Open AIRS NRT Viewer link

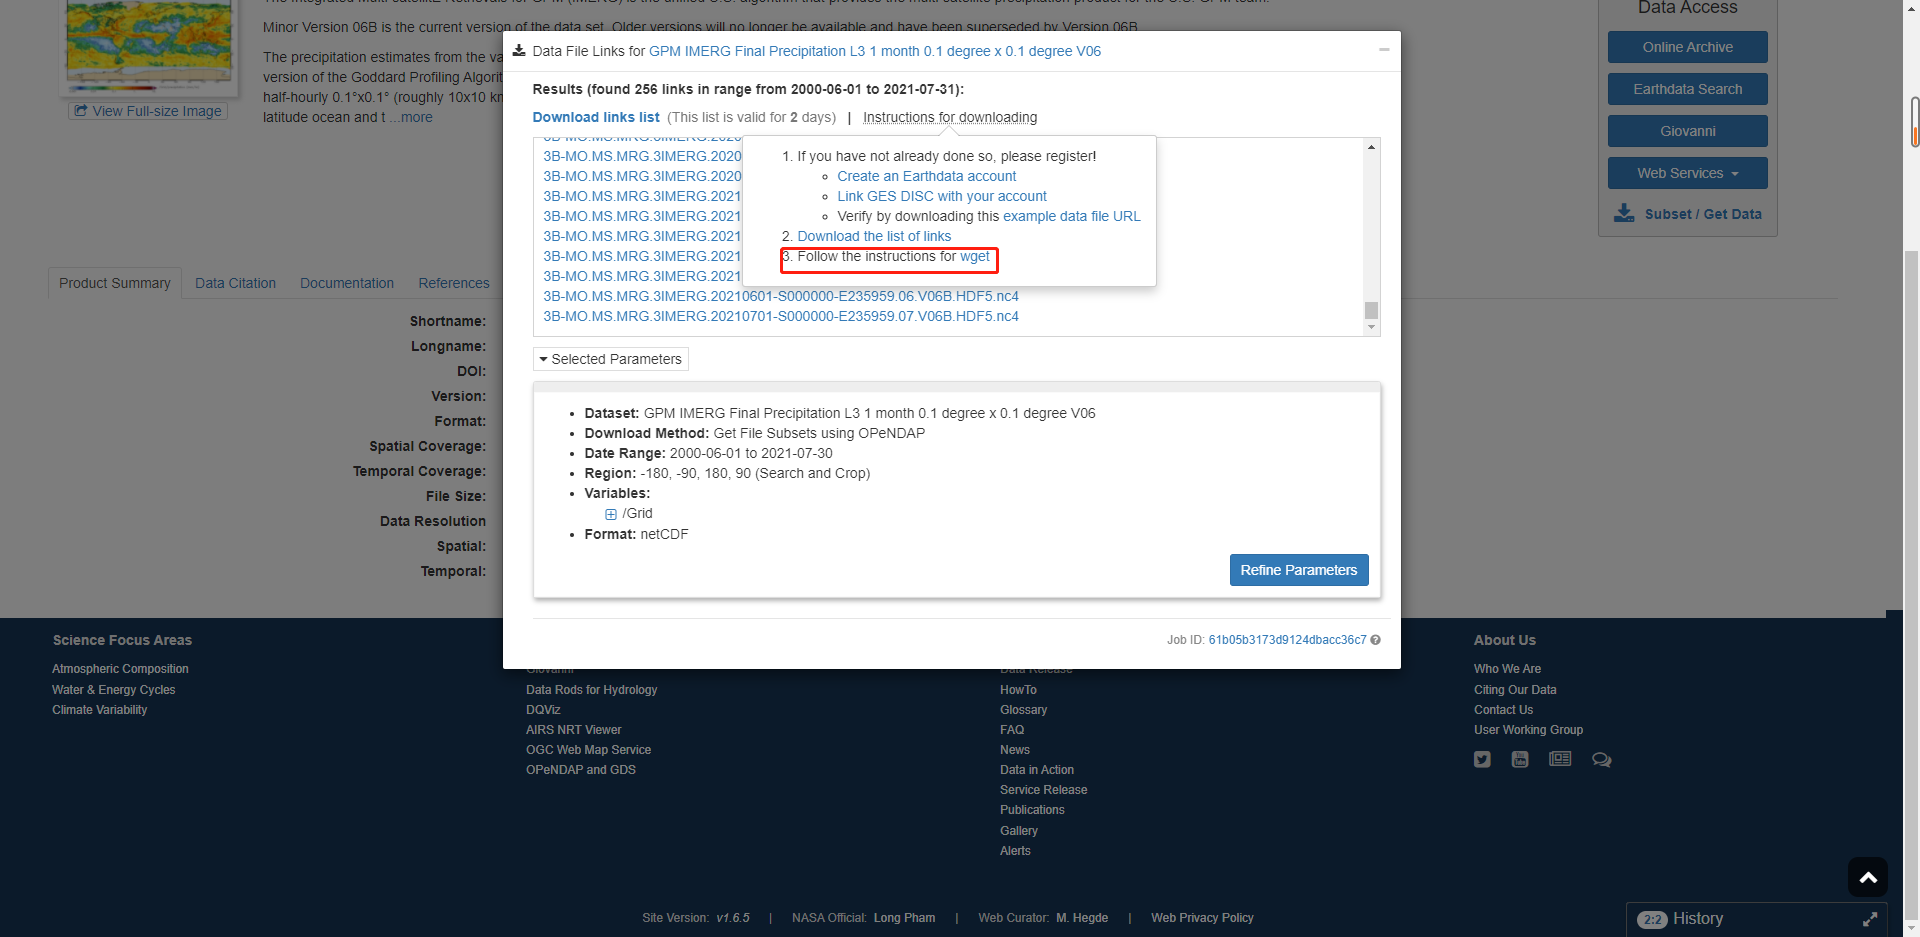tap(573, 730)
